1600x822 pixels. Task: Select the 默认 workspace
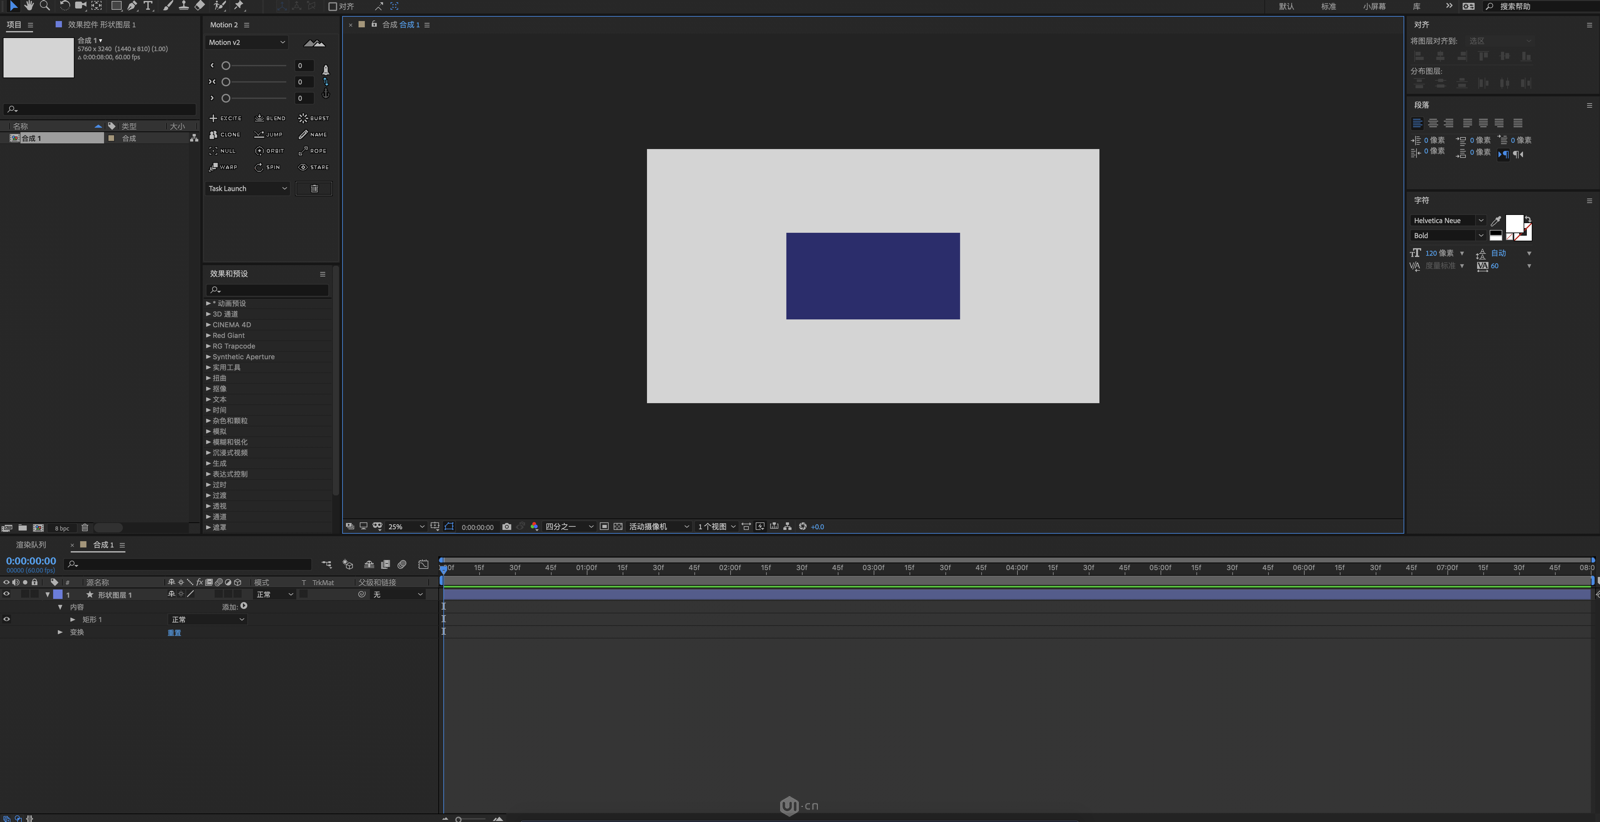point(1286,6)
